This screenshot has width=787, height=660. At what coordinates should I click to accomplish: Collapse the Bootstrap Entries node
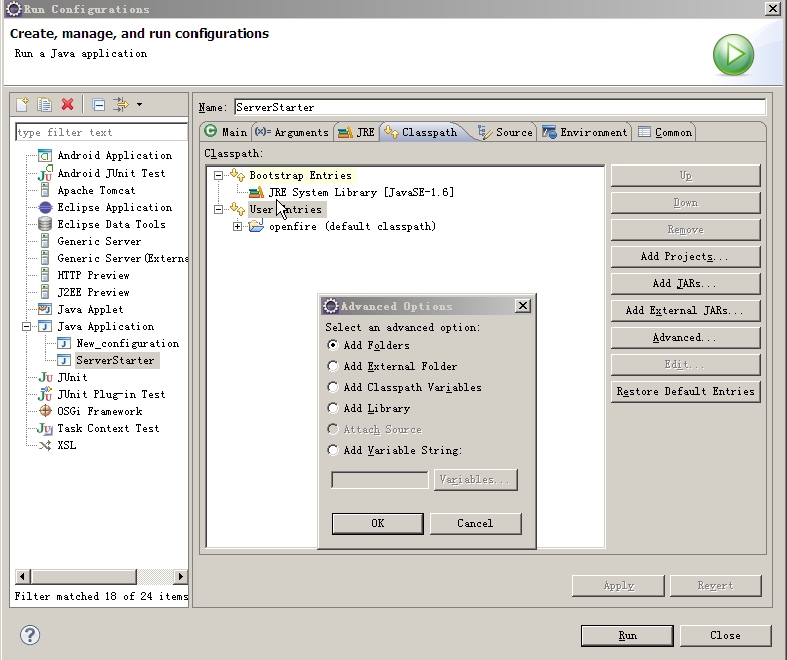(218, 175)
